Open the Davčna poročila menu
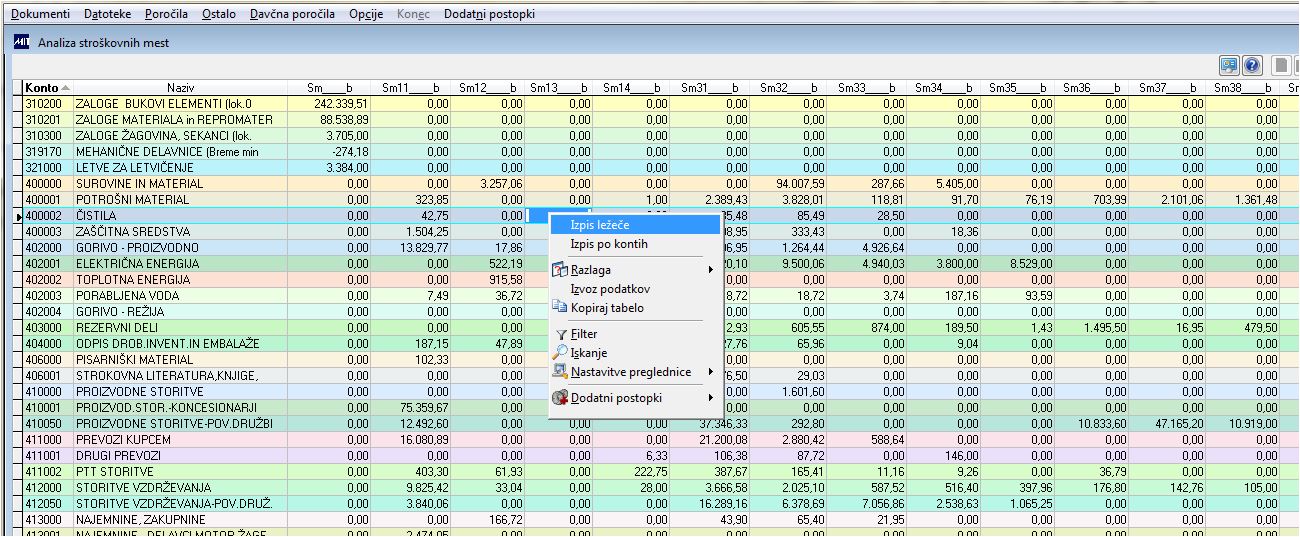1300x537 pixels. [x=292, y=15]
